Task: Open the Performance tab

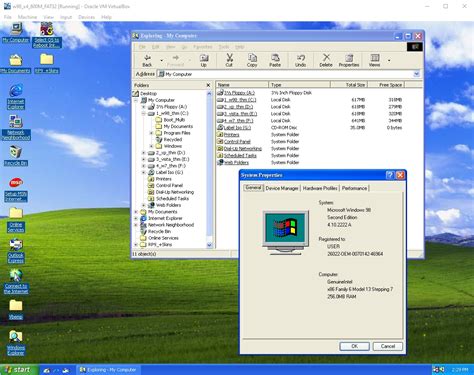Action: click(x=354, y=188)
